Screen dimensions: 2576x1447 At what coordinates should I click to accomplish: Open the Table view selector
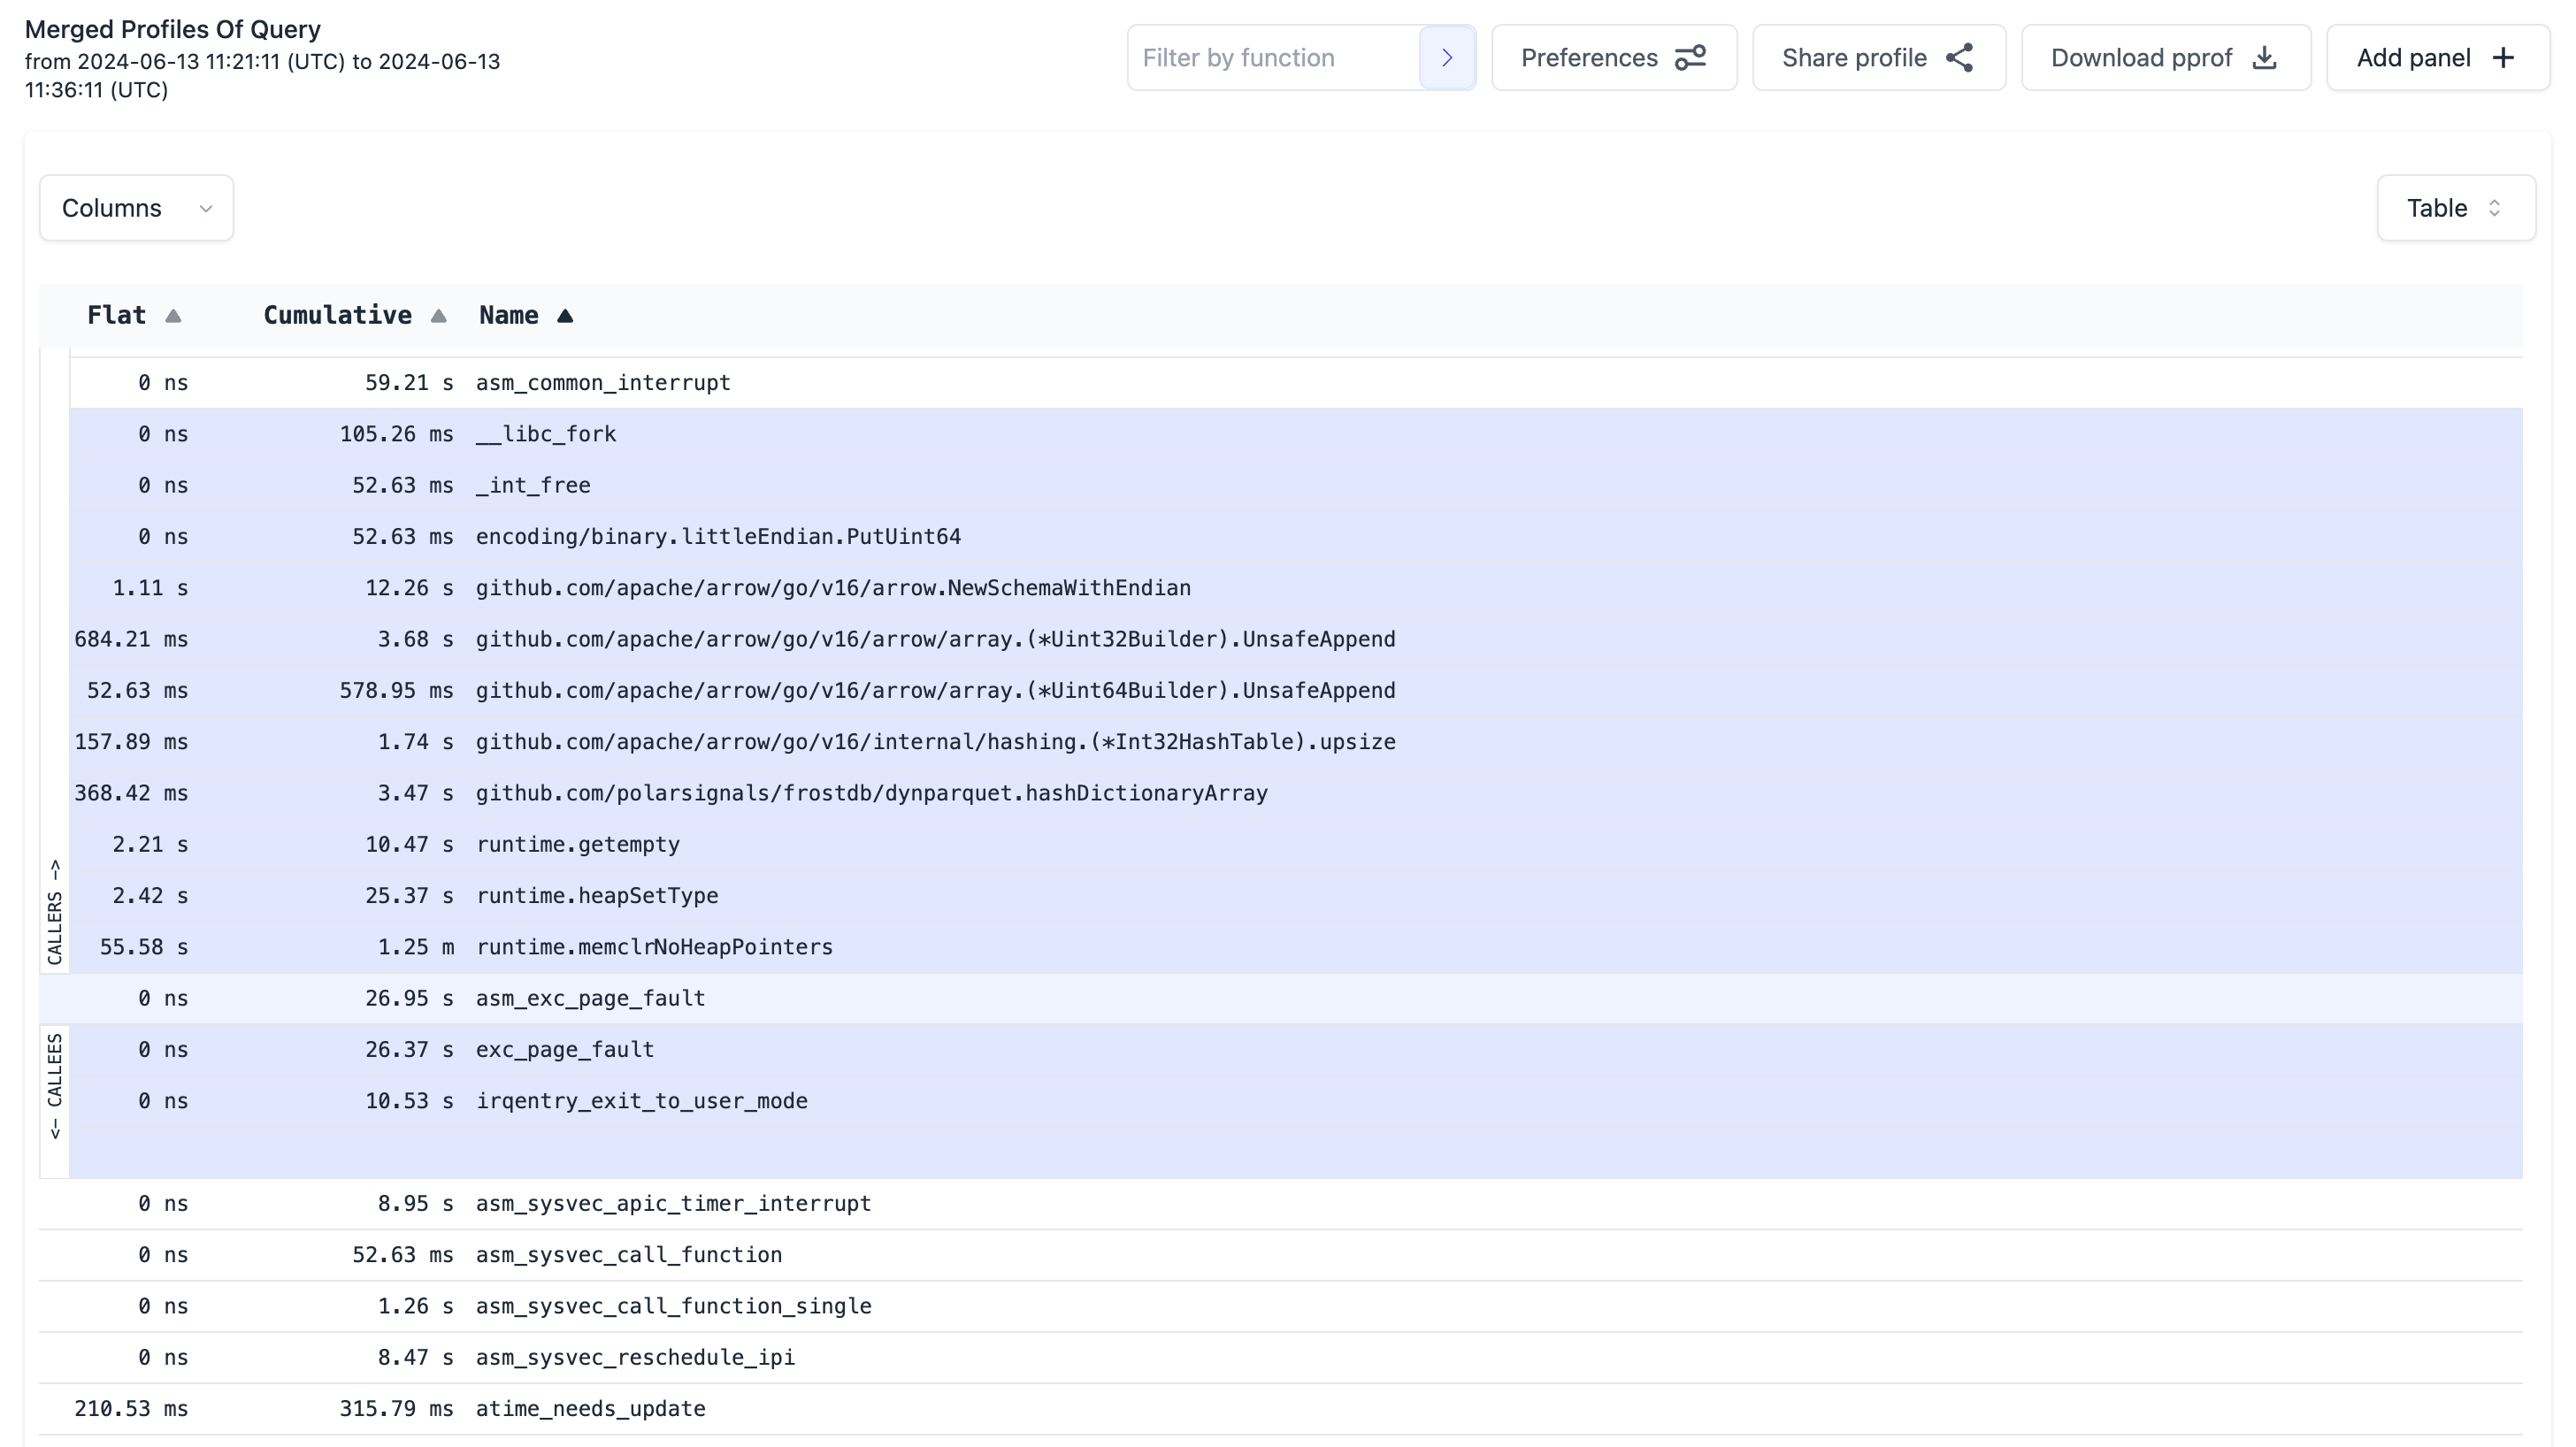[2455, 208]
